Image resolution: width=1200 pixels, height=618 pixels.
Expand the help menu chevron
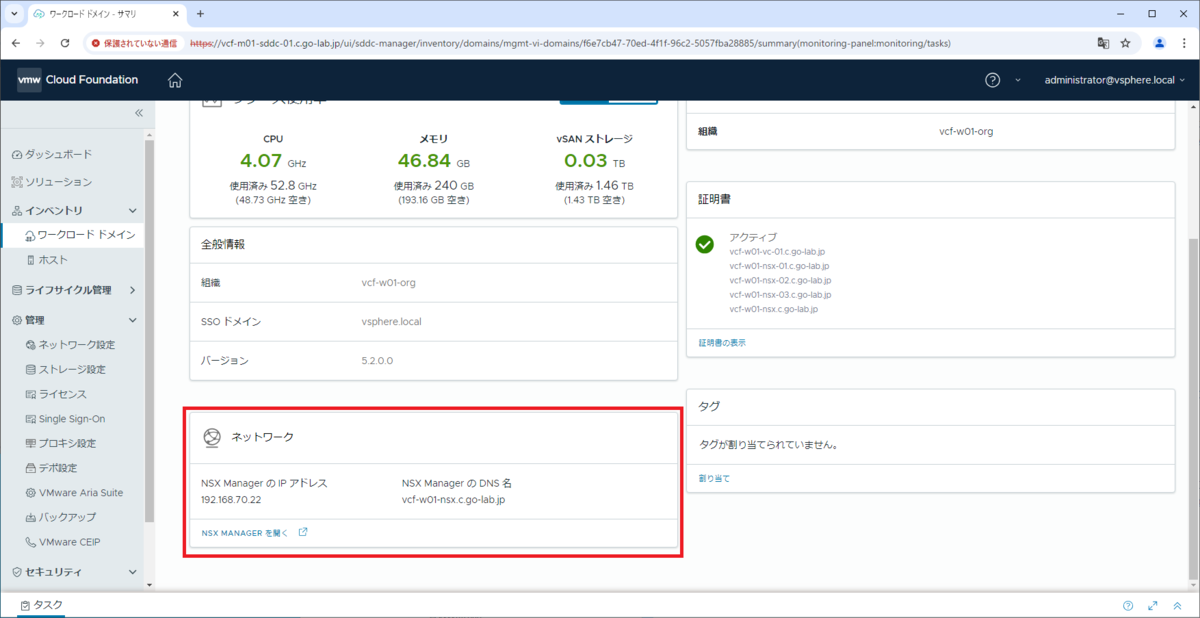pos(1018,80)
